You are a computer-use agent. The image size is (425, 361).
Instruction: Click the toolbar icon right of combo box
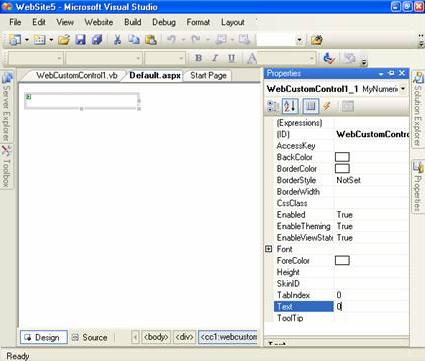click(x=317, y=40)
